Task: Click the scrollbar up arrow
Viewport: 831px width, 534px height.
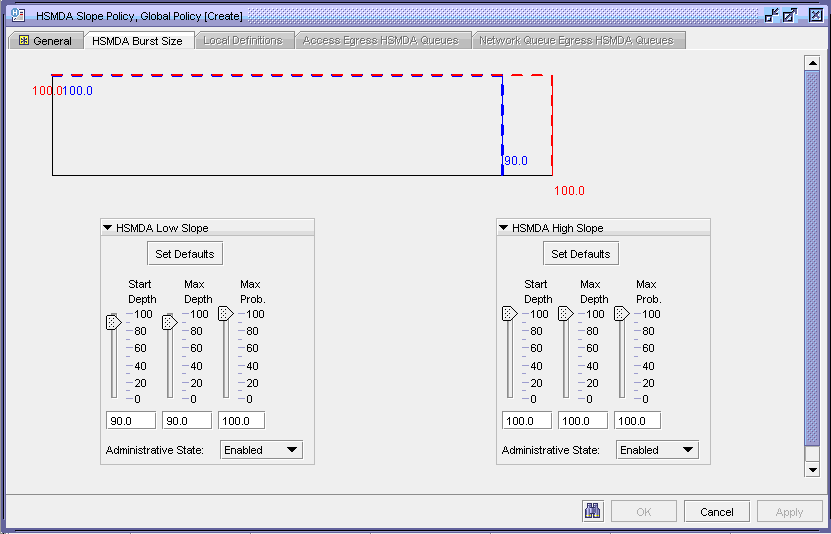Action: tap(812, 63)
